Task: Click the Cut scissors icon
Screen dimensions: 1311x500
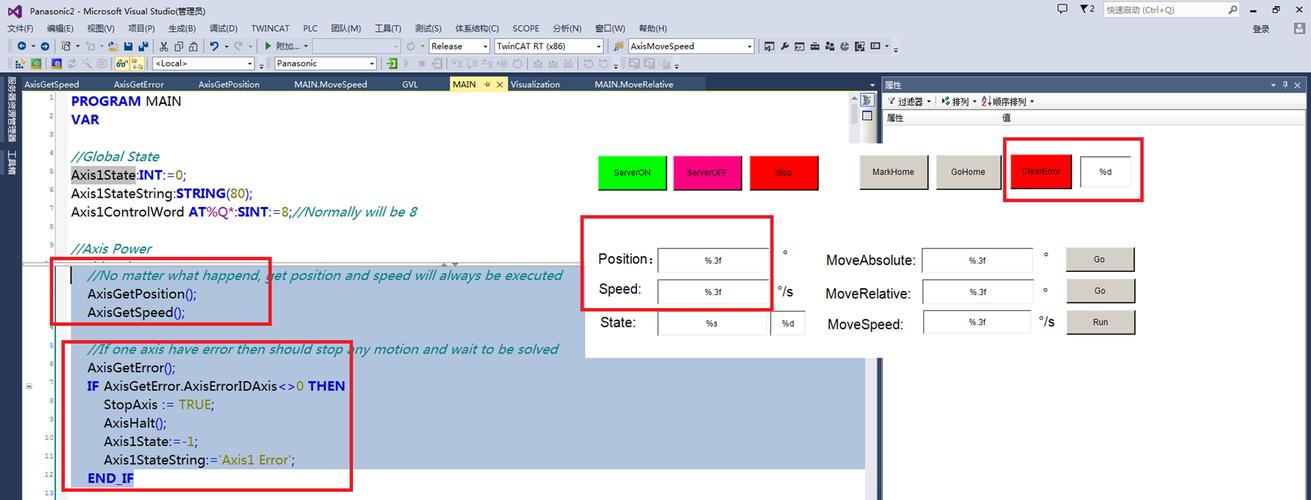Action: tap(162, 46)
